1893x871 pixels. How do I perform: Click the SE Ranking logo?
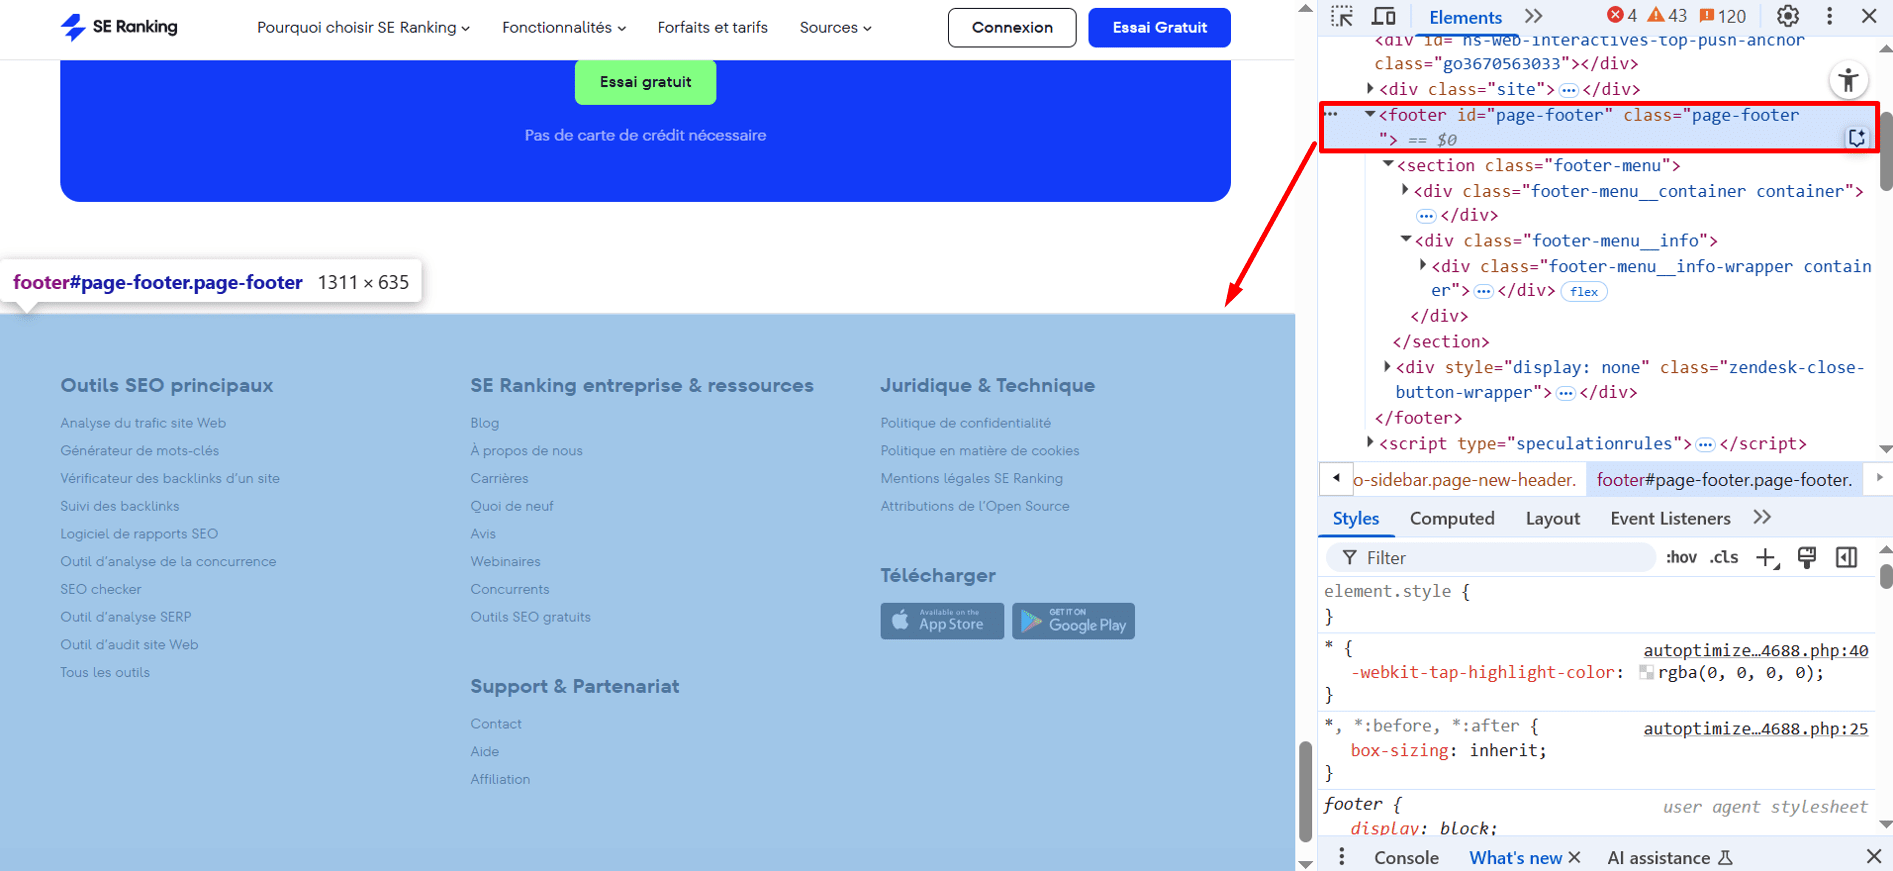tap(119, 27)
